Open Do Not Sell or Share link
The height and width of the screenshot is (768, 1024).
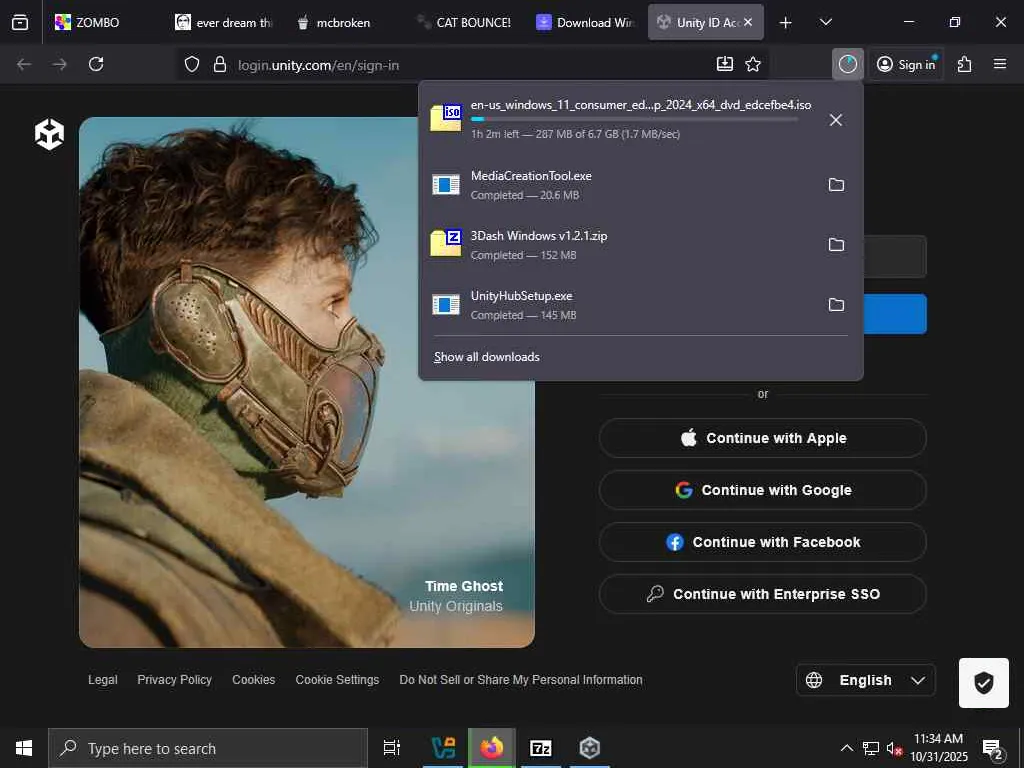click(x=520, y=680)
